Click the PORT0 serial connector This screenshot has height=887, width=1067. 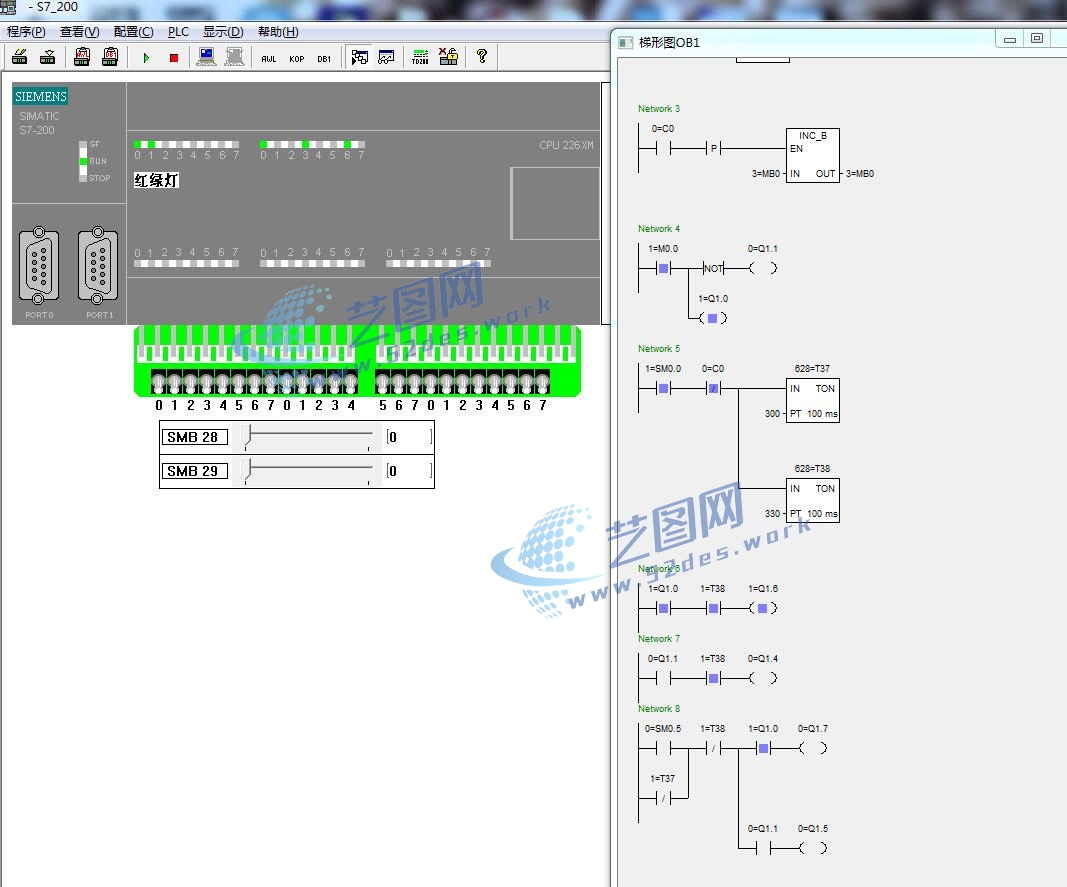pyautogui.click(x=39, y=265)
